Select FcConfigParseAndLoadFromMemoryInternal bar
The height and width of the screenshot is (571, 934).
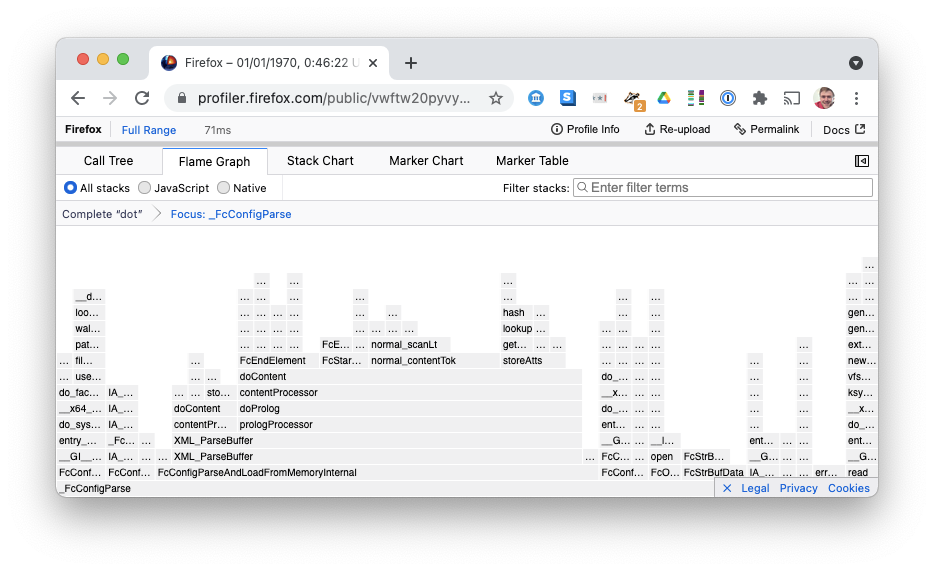tap(376, 472)
